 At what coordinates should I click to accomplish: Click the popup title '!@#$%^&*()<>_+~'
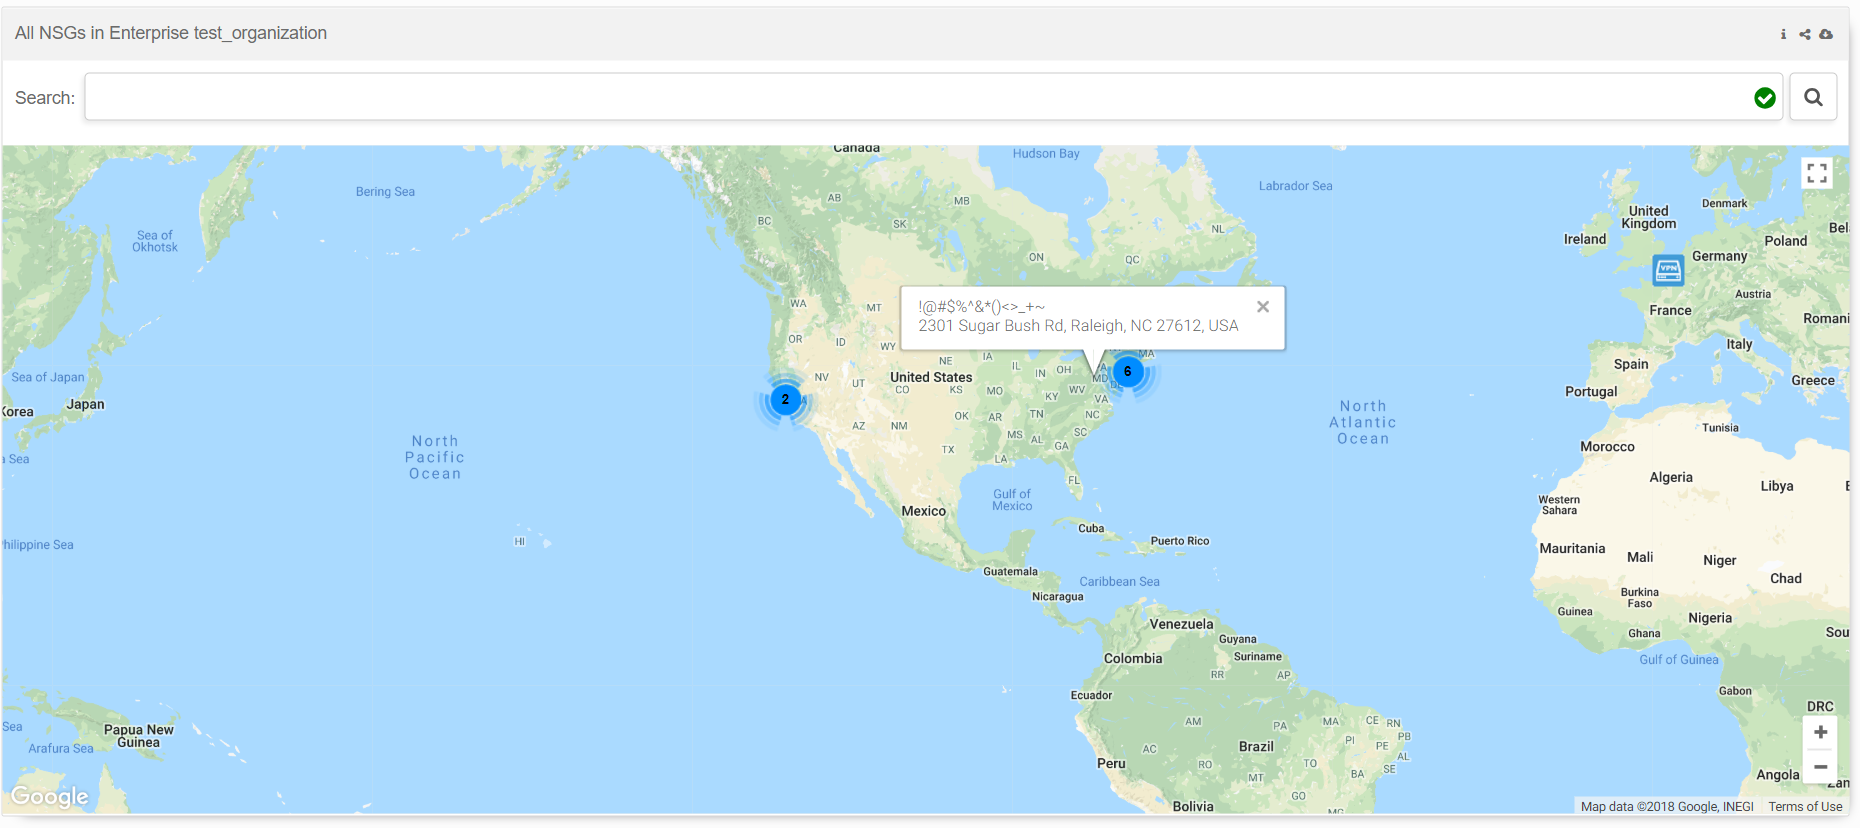point(981,307)
